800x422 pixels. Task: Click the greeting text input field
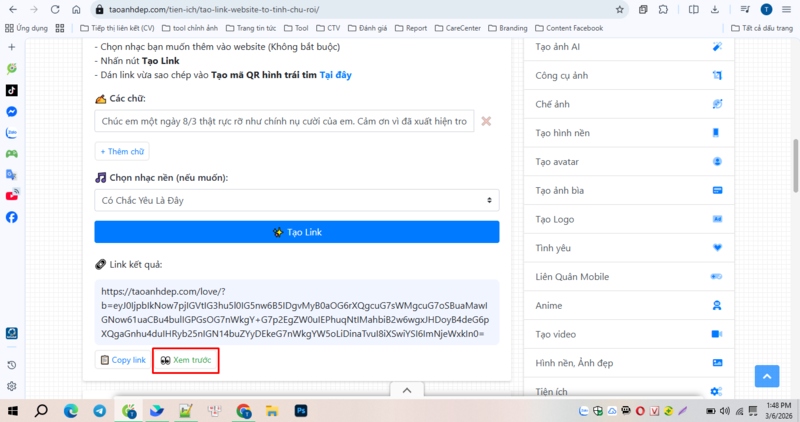coord(283,121)
